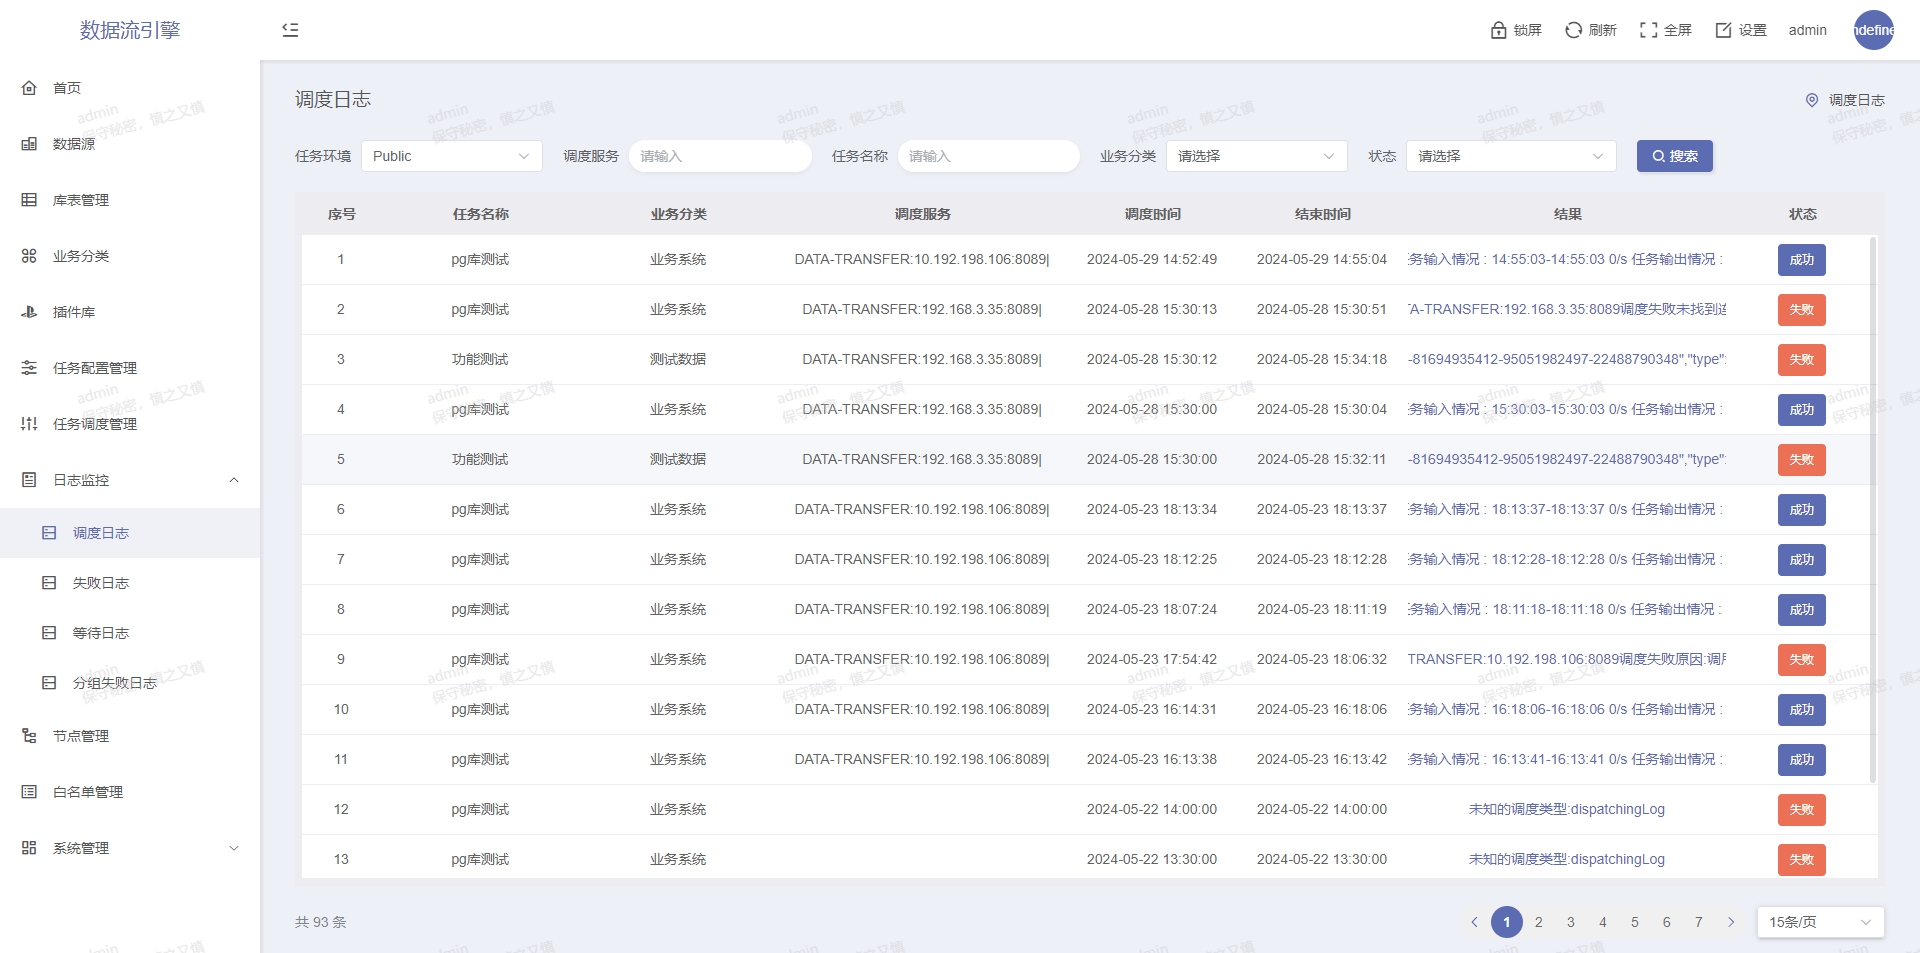The height and width of the screenshot is (953, 1920).
Task: Open the 状态 filter dropdown
Action: 1511,156
